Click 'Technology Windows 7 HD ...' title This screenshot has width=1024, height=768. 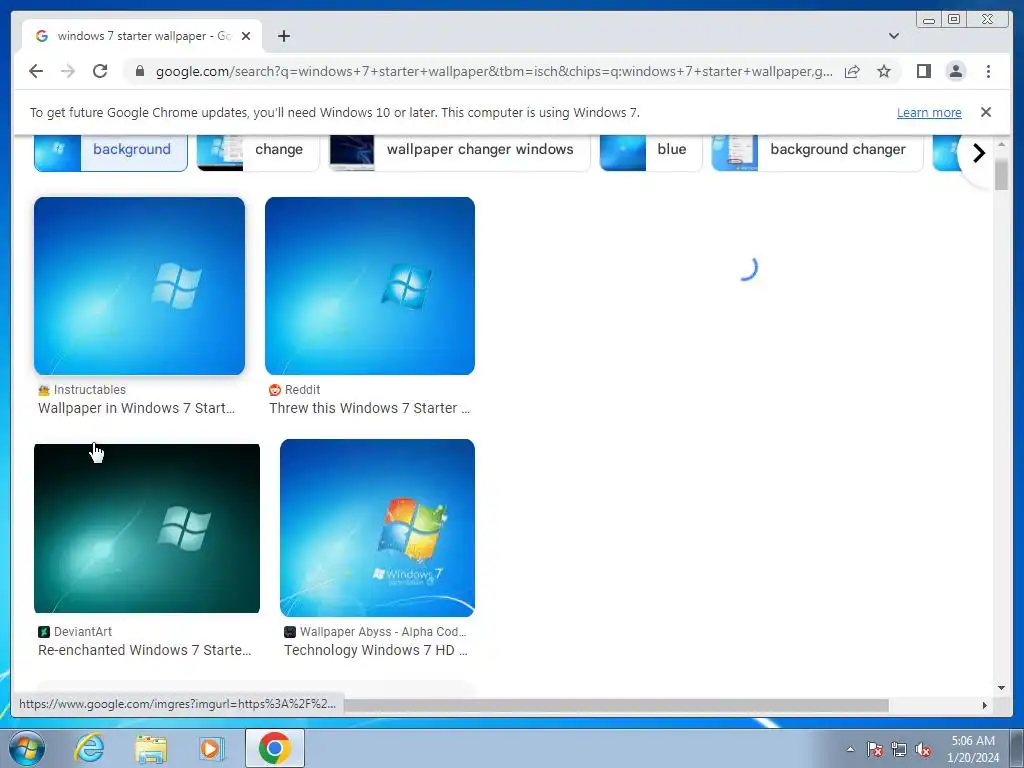point(376,650)
